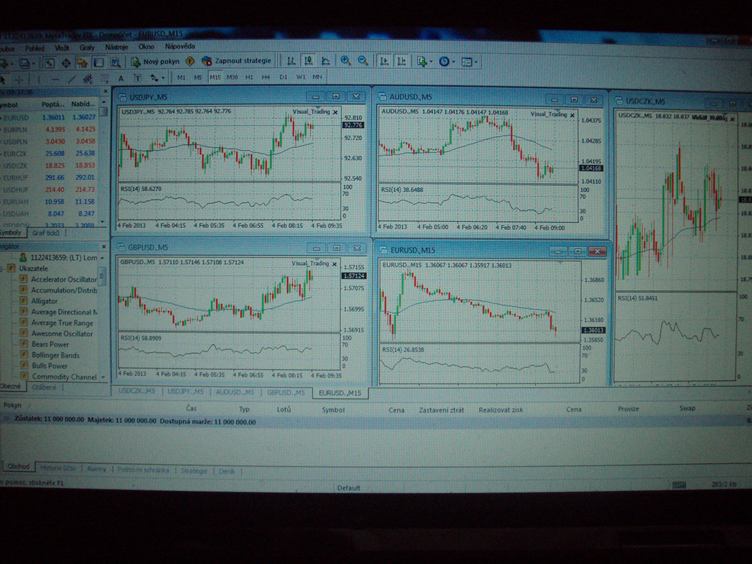Select the bar chart type icon

click(x=291, y=61)
